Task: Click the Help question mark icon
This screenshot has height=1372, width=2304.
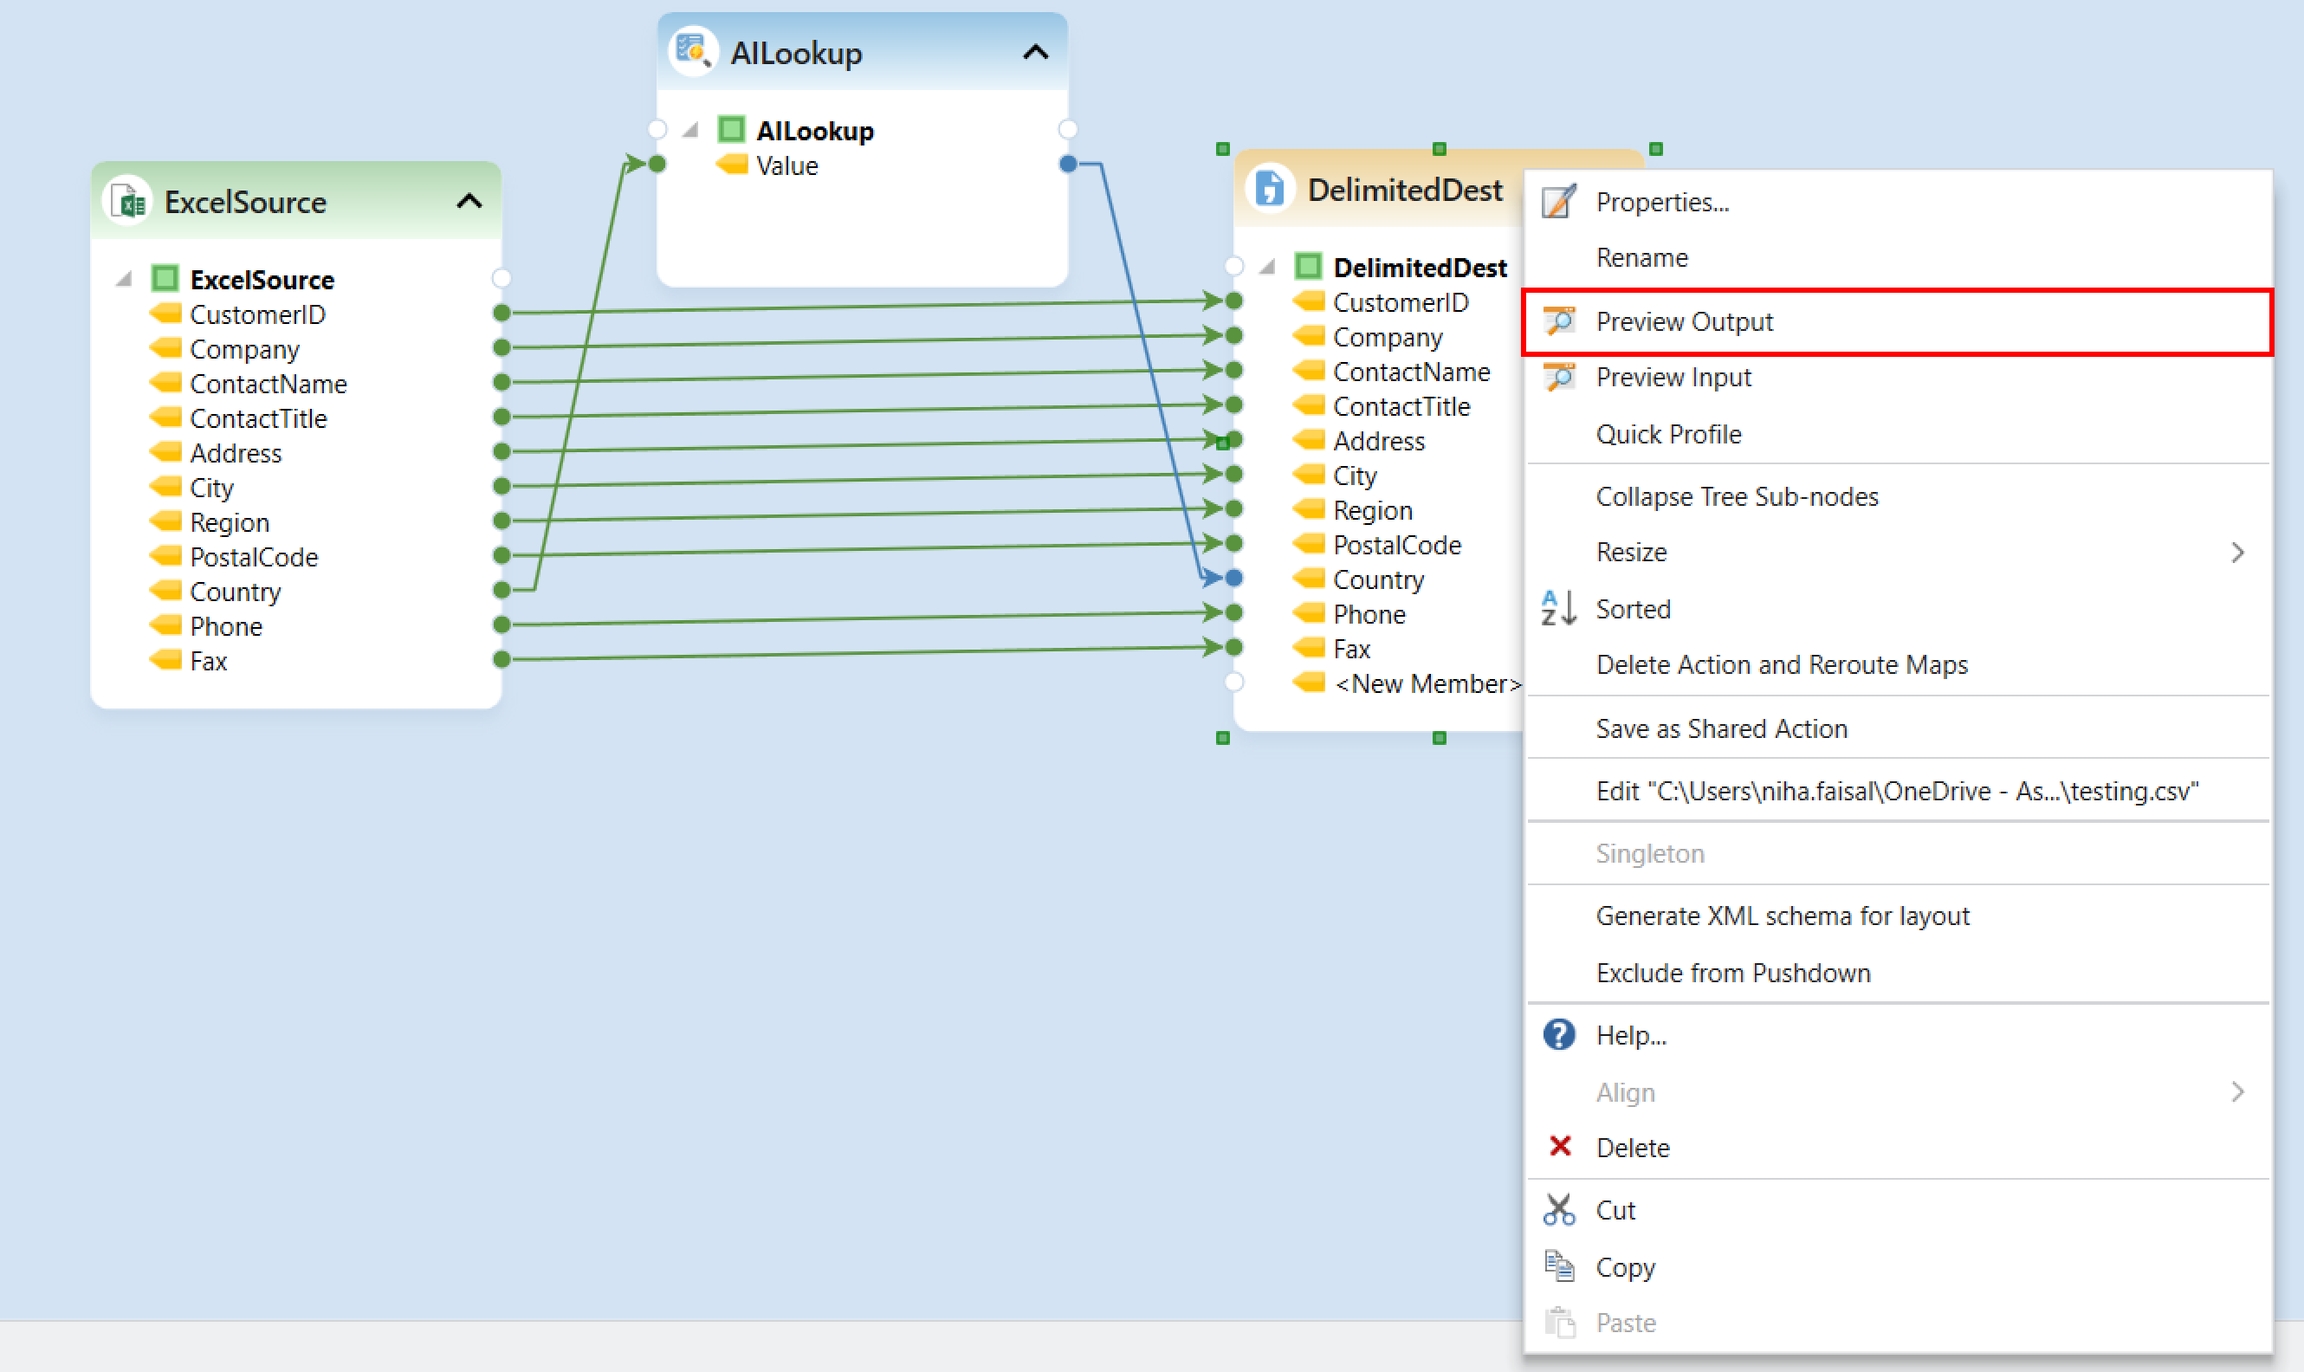Action: (1558, 1035)
